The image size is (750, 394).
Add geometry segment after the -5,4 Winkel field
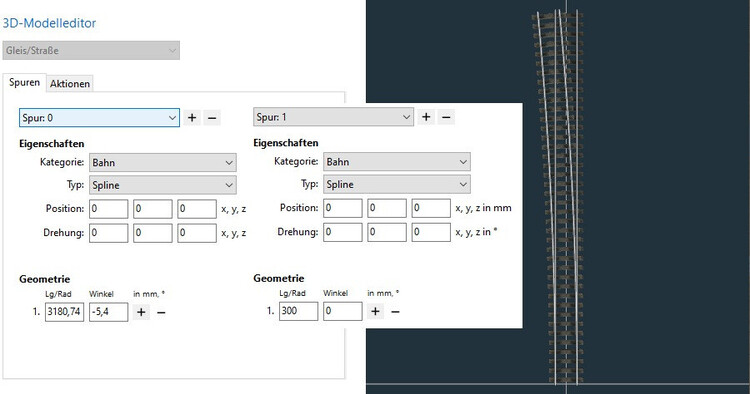pyautogui.click(x=141, y=312)
